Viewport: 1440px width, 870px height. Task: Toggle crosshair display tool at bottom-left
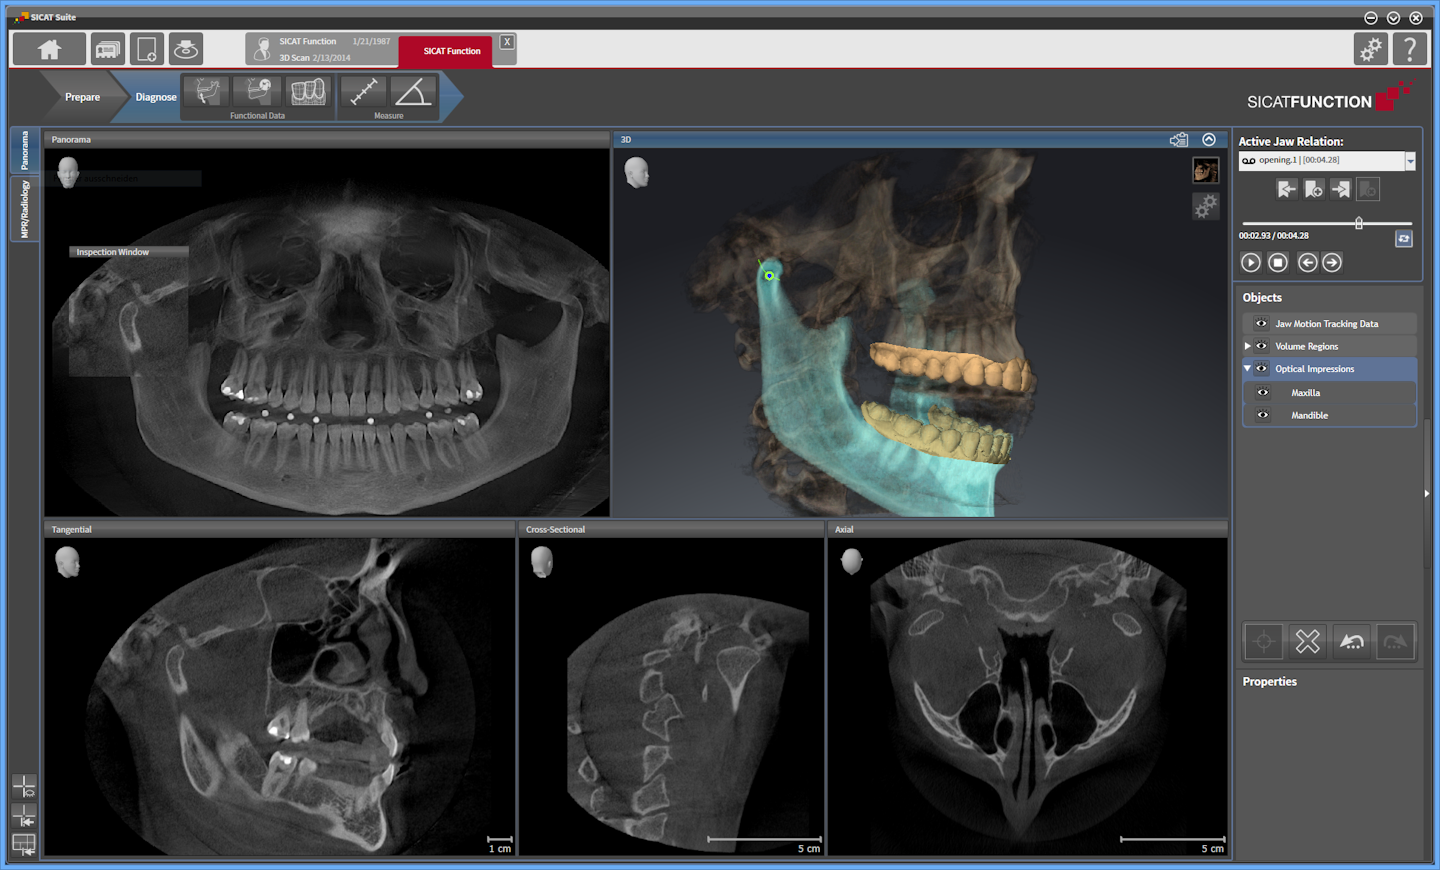(x=24, y=787)
